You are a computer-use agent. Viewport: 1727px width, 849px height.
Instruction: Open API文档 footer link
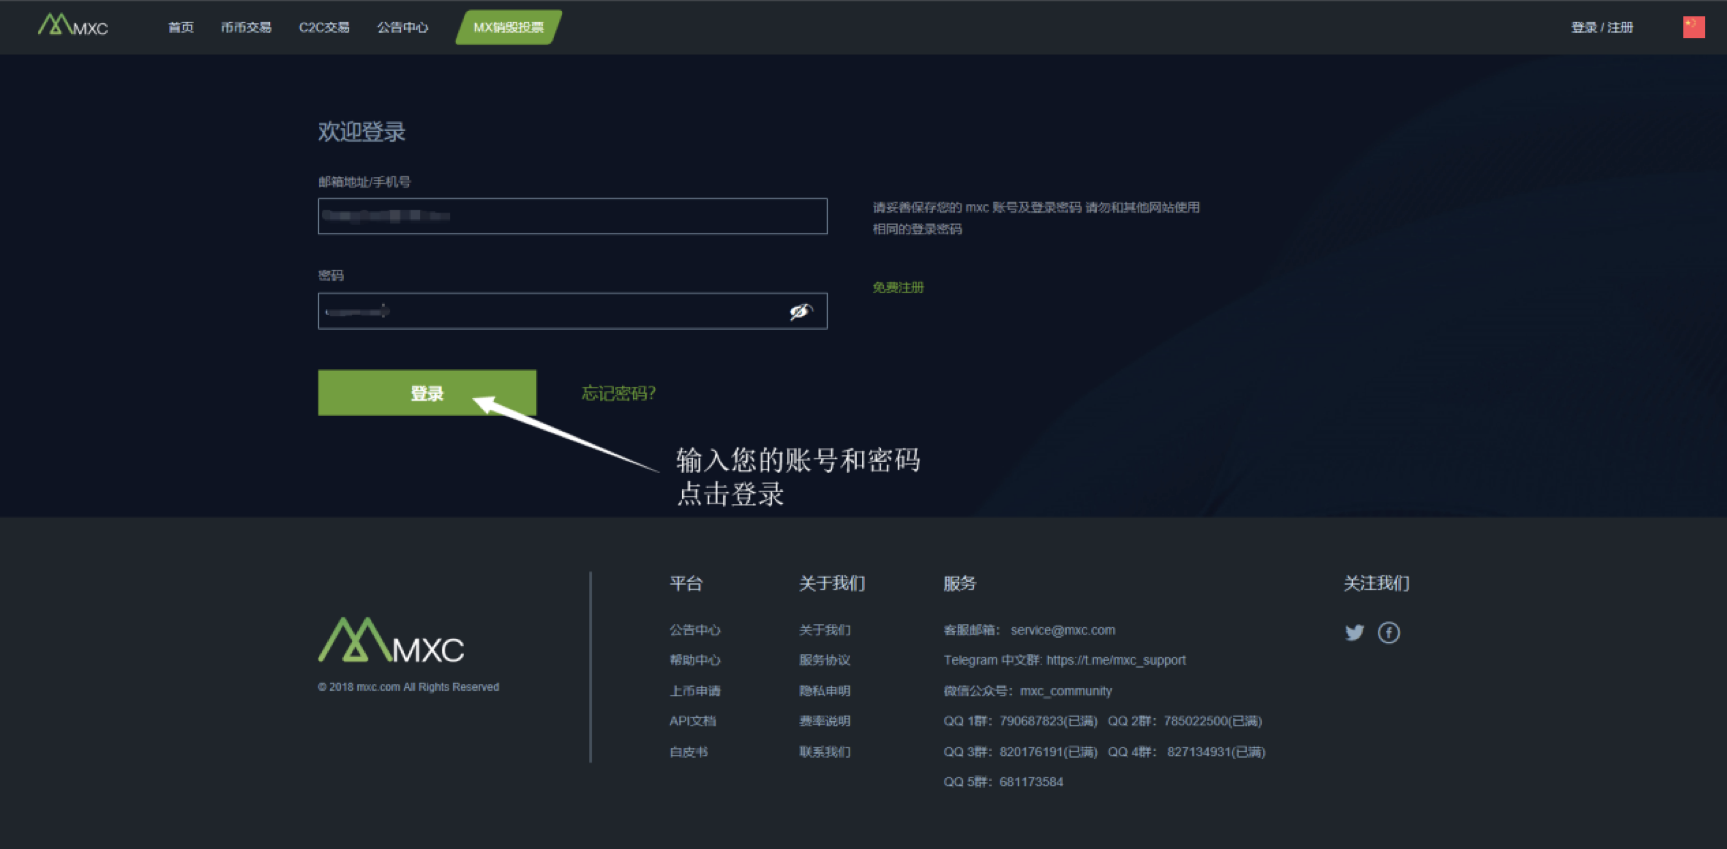[693, 721]
